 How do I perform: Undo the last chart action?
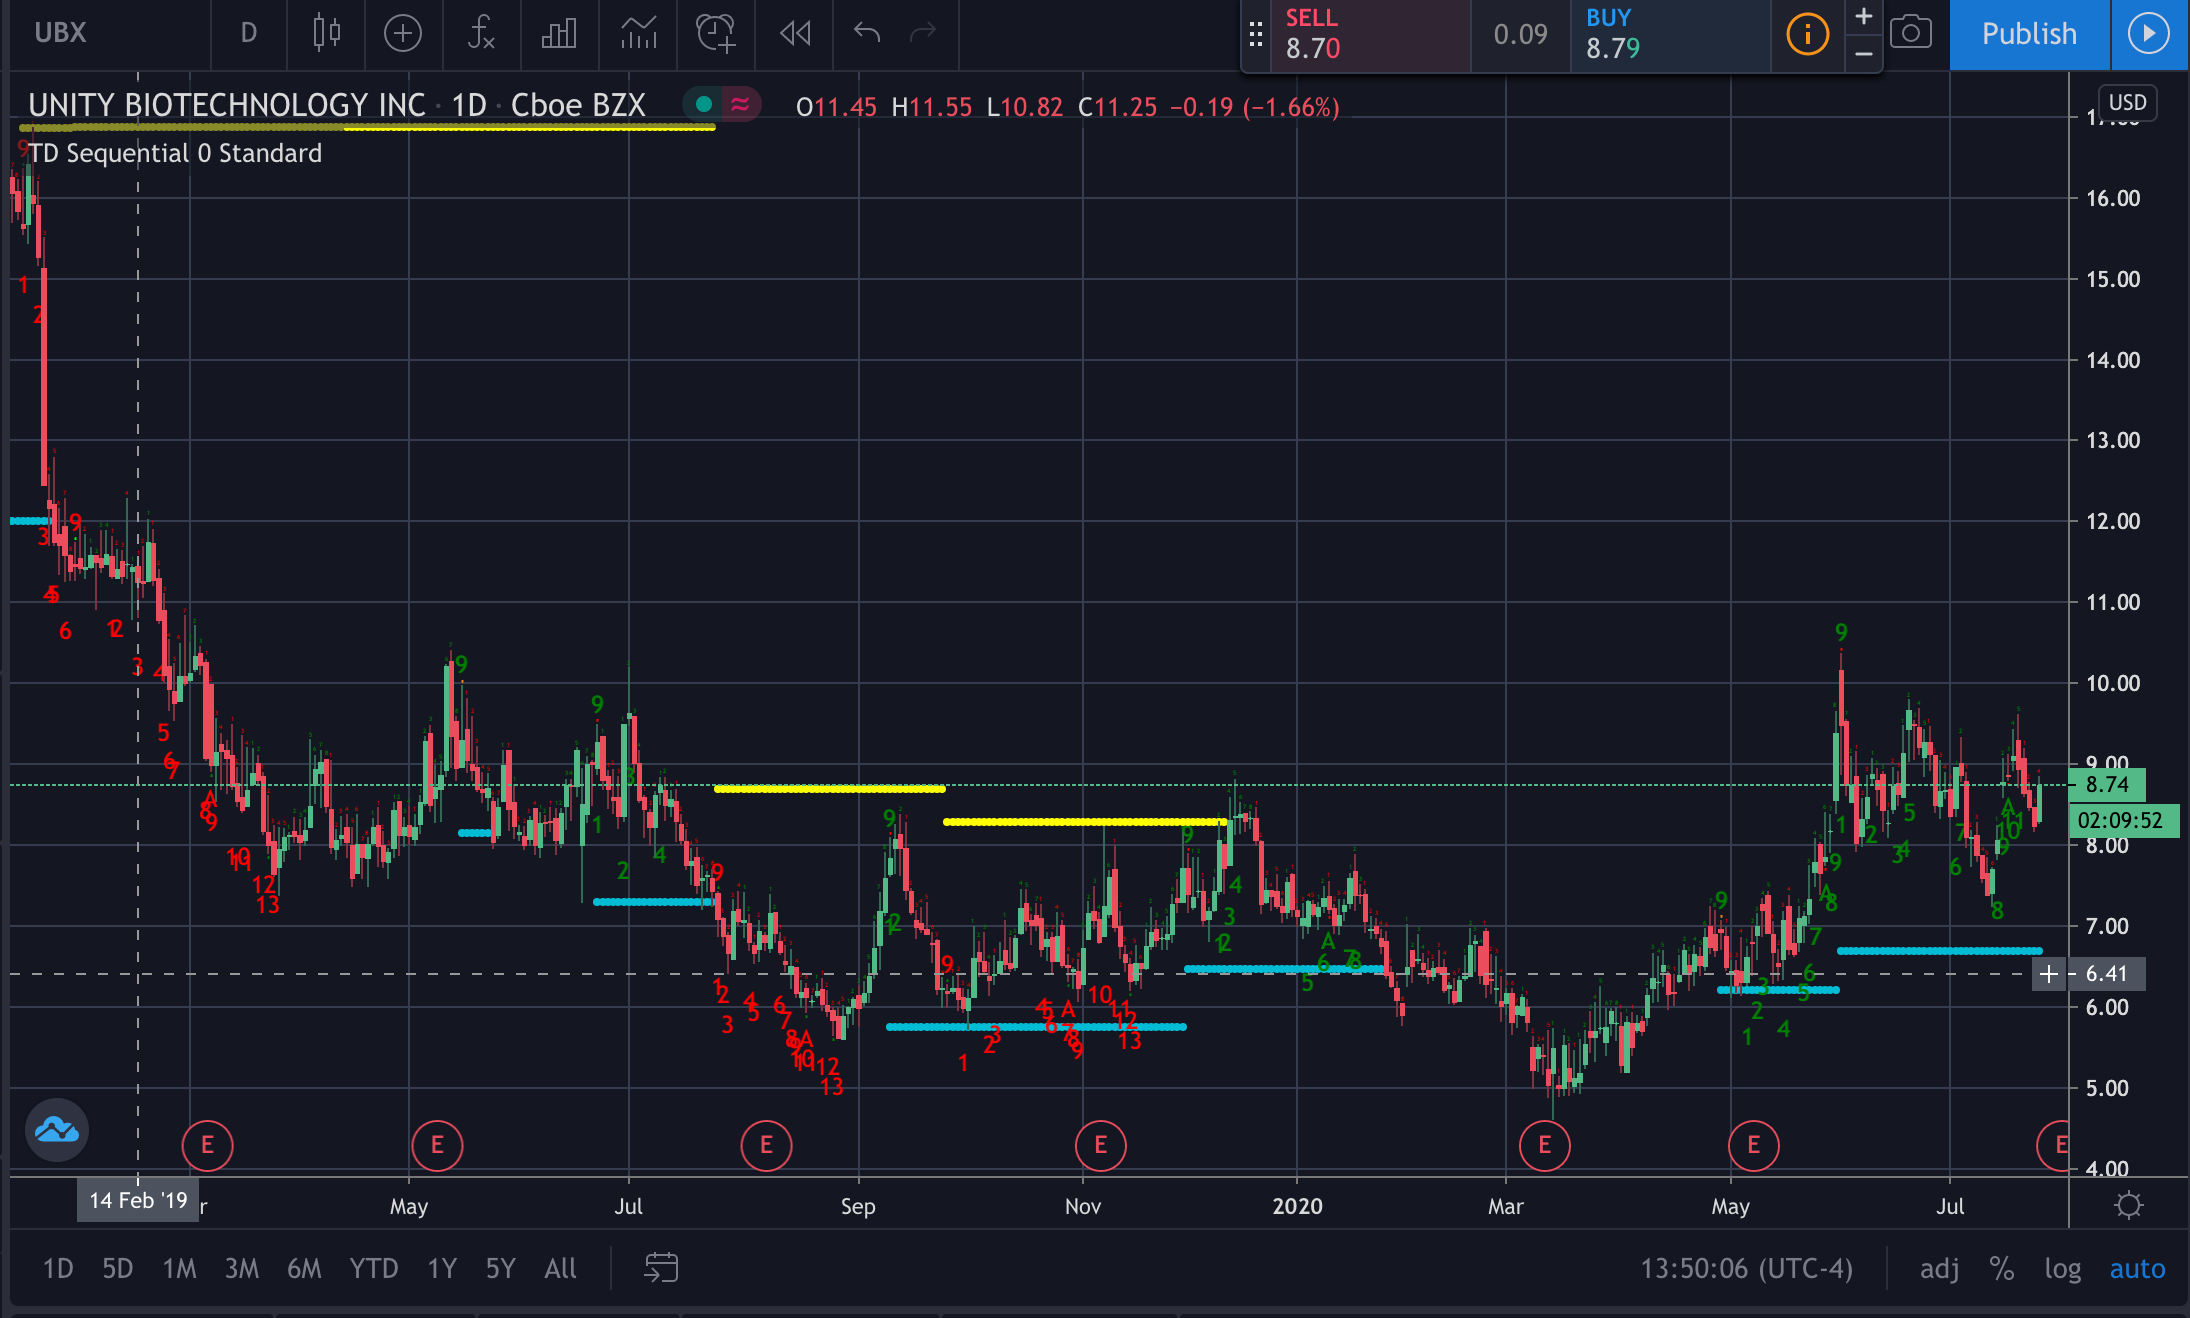[x=866, y=33]
